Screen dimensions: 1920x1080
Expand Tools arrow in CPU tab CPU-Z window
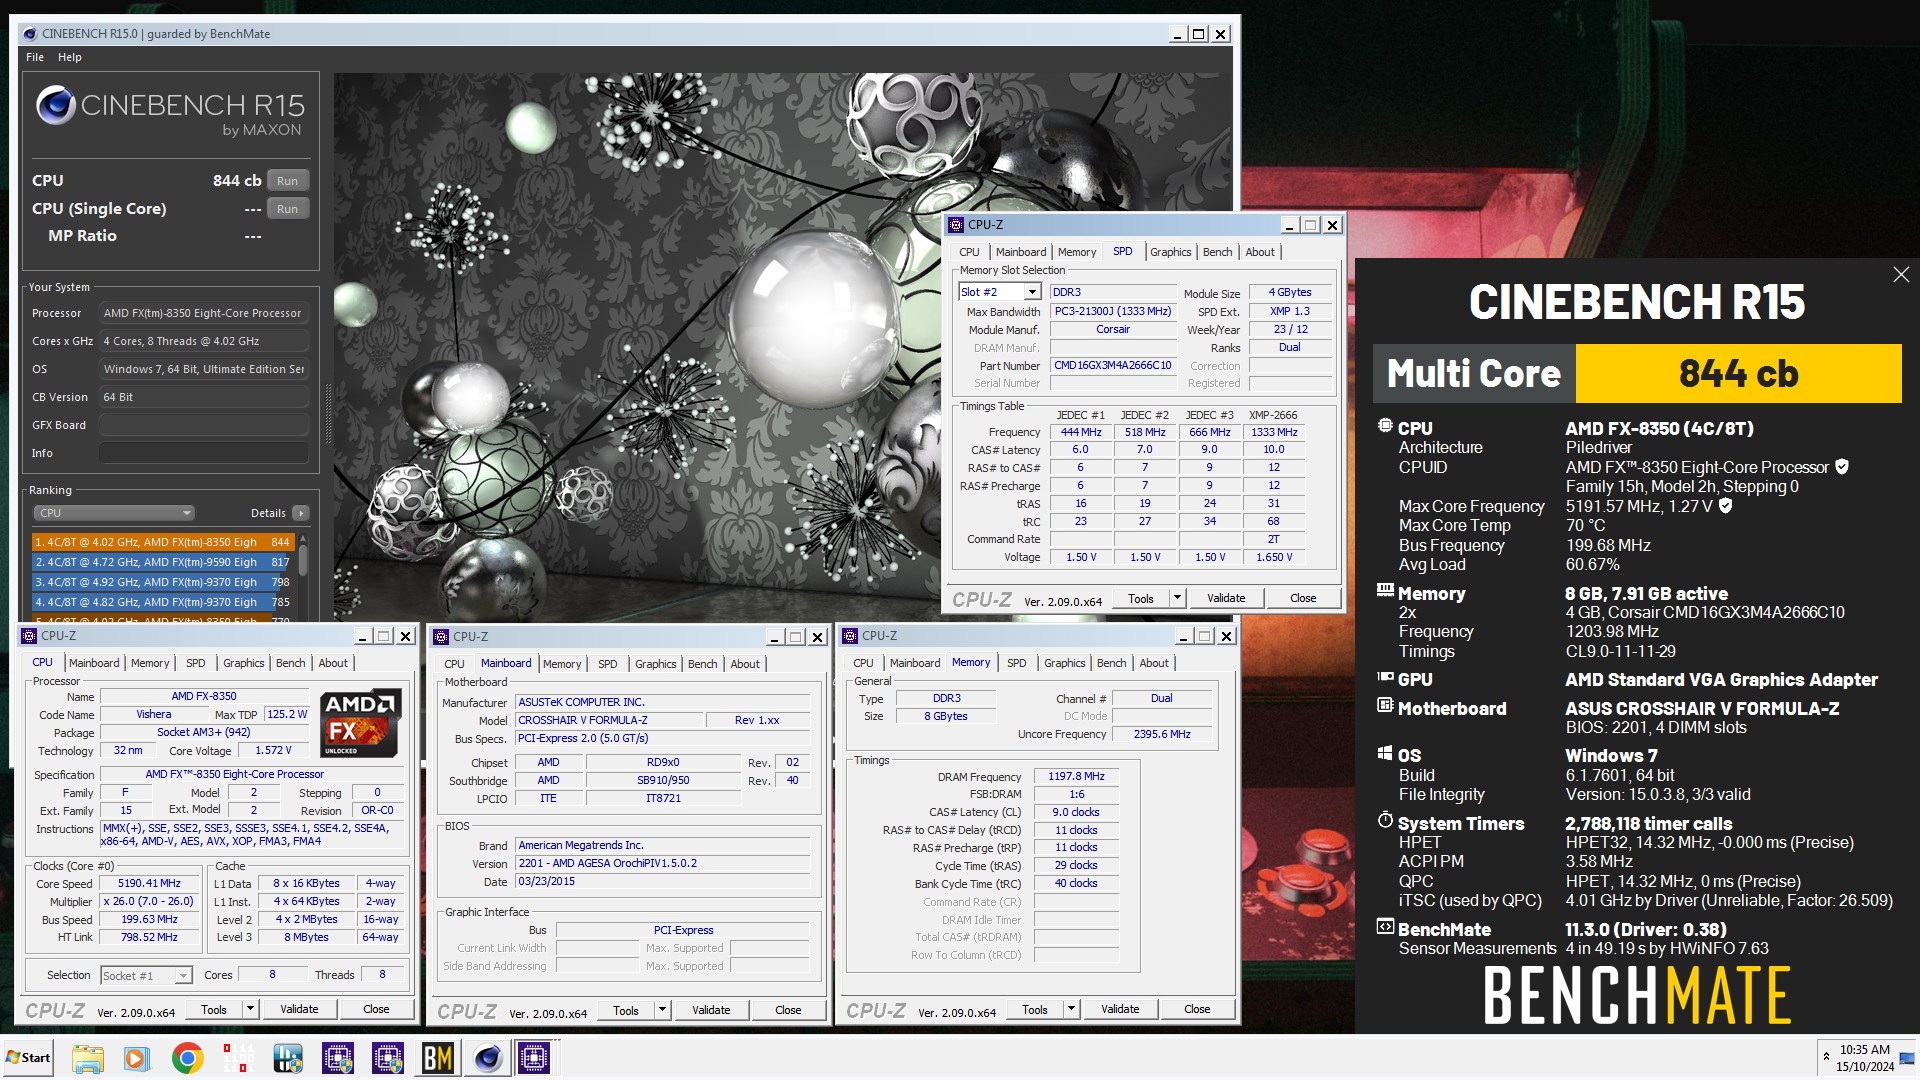250,1009
